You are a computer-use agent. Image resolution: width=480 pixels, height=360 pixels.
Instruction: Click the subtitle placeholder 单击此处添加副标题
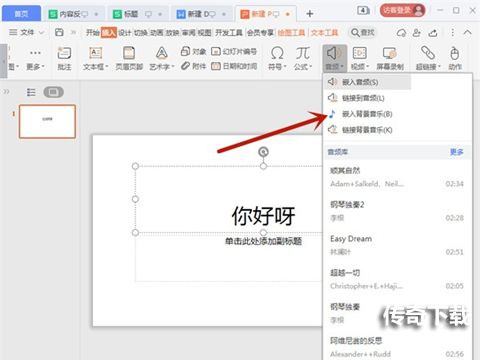tap(263, 241)
